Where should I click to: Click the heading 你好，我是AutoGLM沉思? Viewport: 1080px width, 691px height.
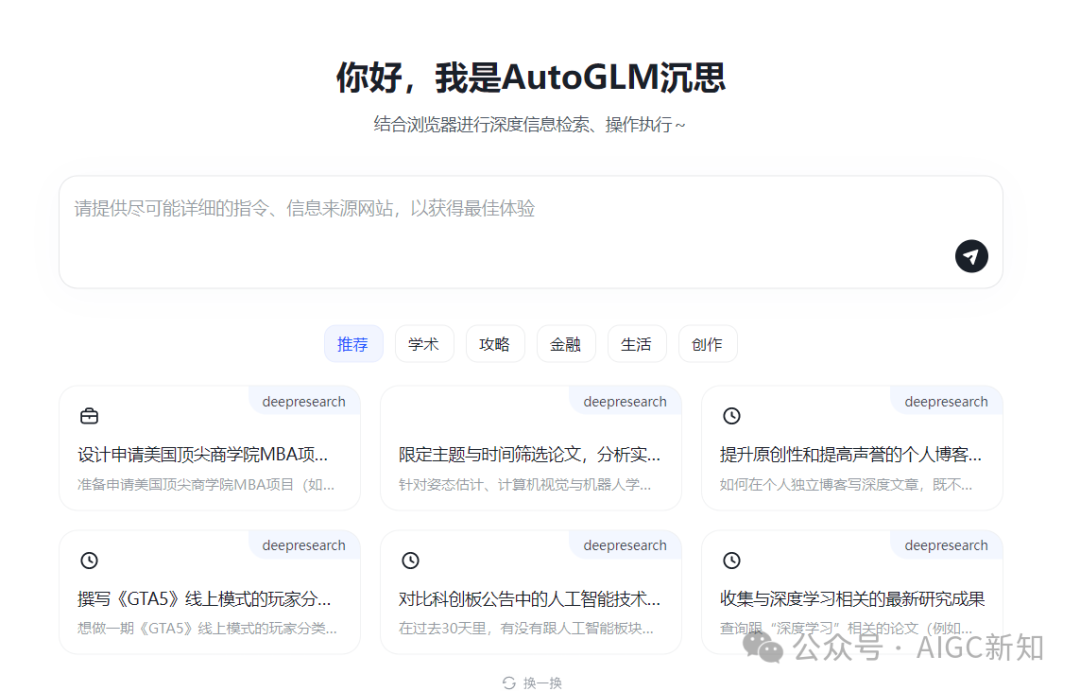pyautogui.click(x=530, y=77)
